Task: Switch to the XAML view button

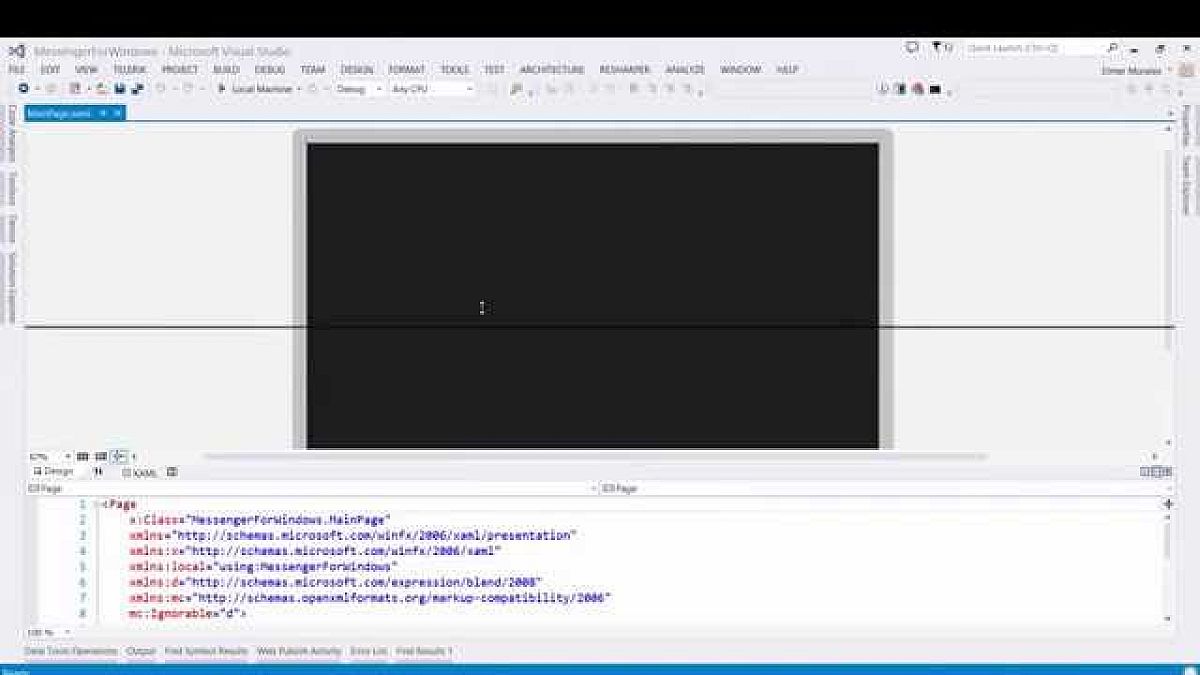Action: 141,472
